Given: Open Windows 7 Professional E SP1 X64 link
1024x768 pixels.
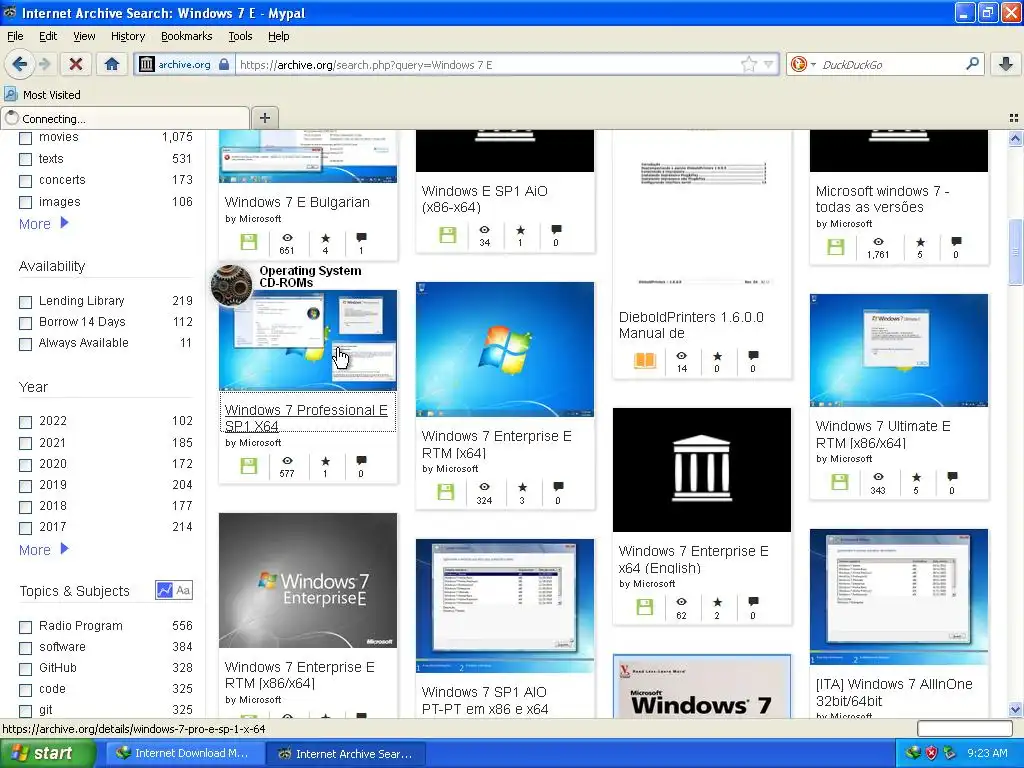Looking at the screenshot, I should coord(306,418).
